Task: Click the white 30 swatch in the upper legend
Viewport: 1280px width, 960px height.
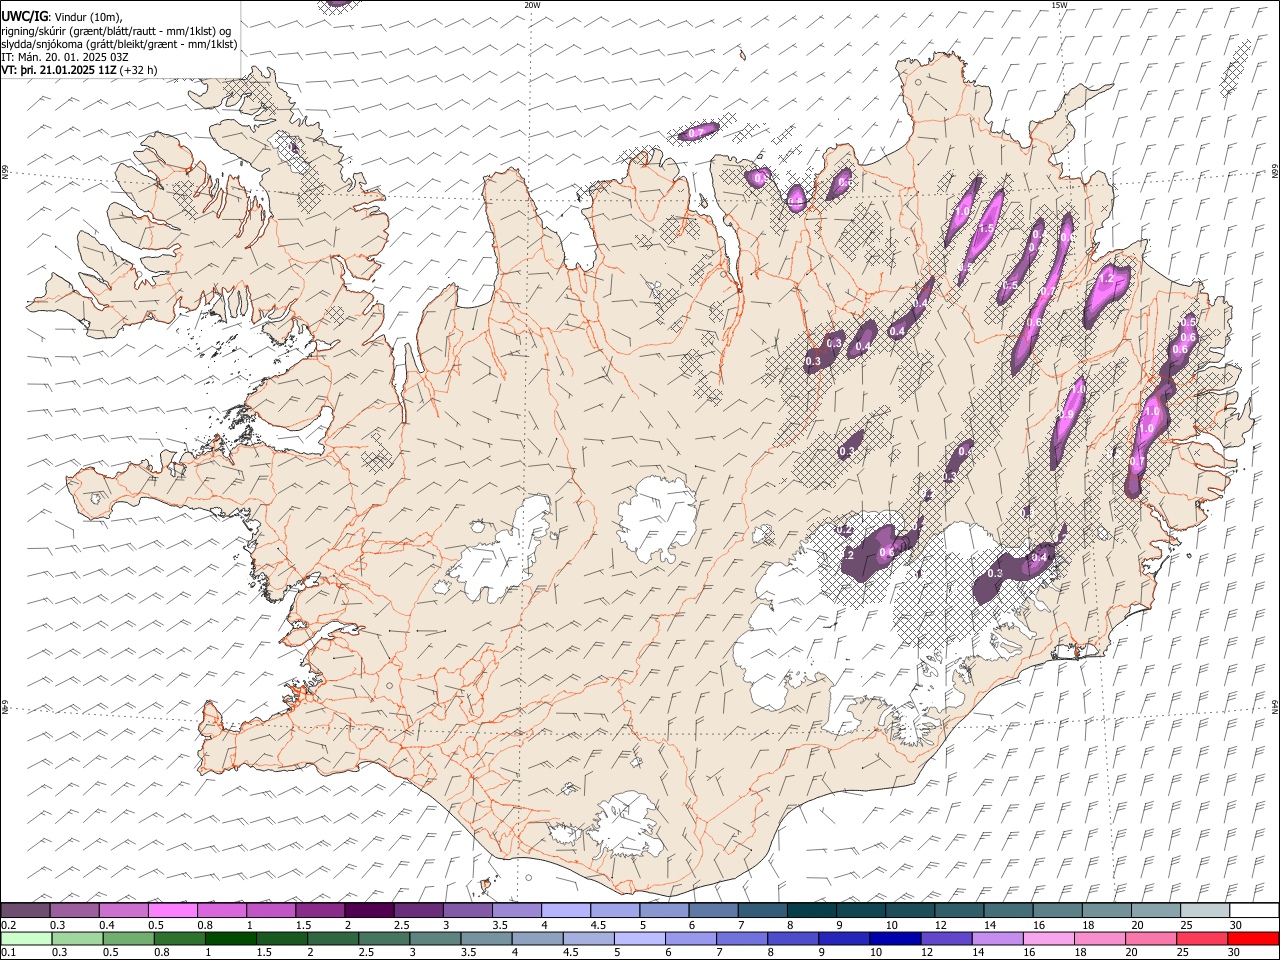Action: [1254, 911]
